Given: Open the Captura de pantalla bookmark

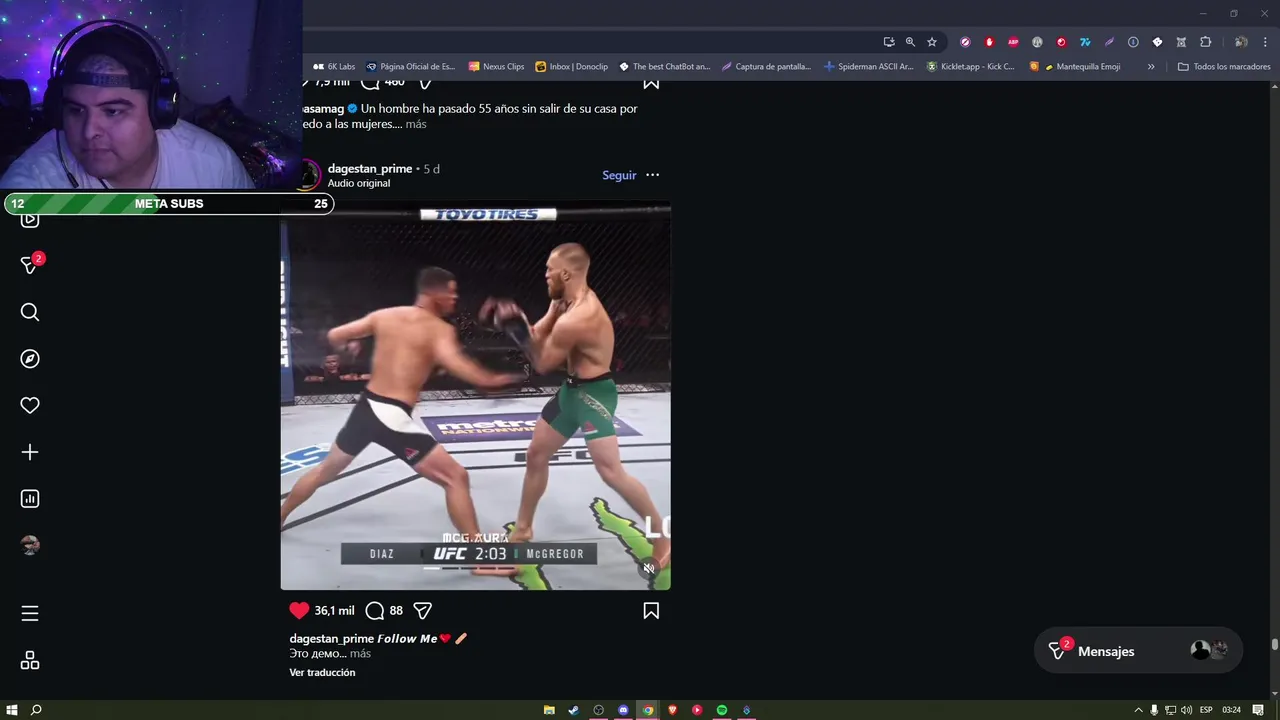Looking at the screenshot, I should (x=766, y=67).
